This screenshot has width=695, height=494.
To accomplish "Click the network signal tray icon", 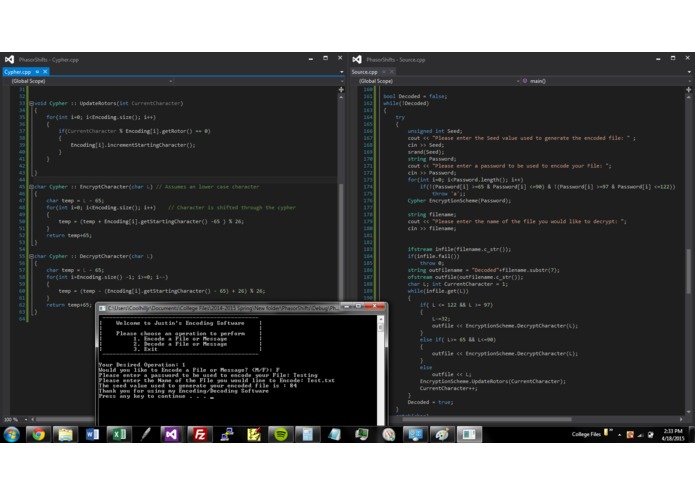I will pos(640,435).
